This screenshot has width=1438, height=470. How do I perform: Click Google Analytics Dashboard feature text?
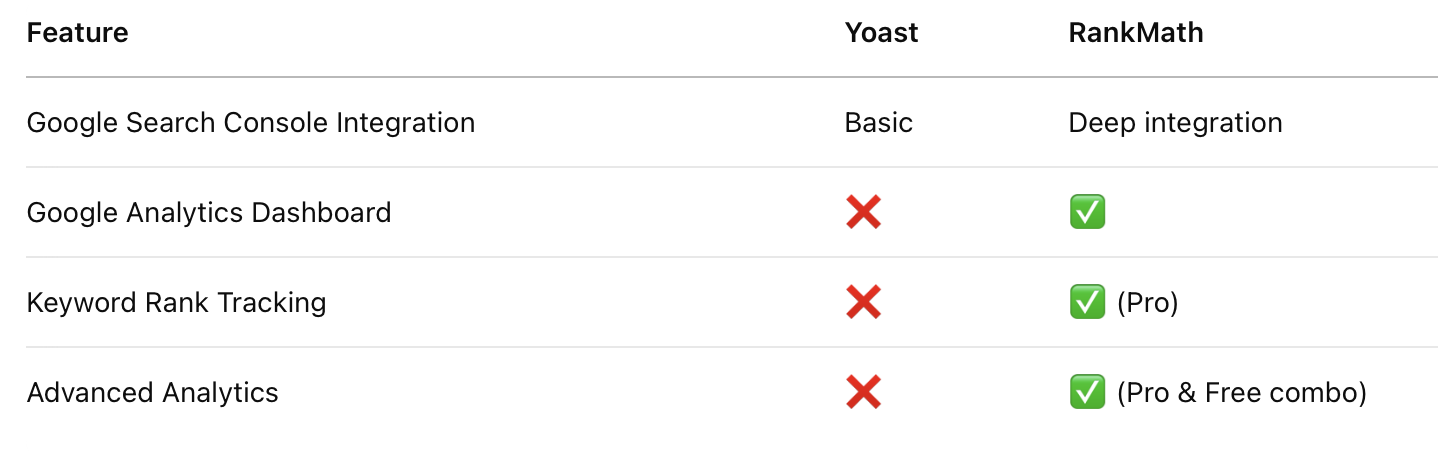pos(209,213)
